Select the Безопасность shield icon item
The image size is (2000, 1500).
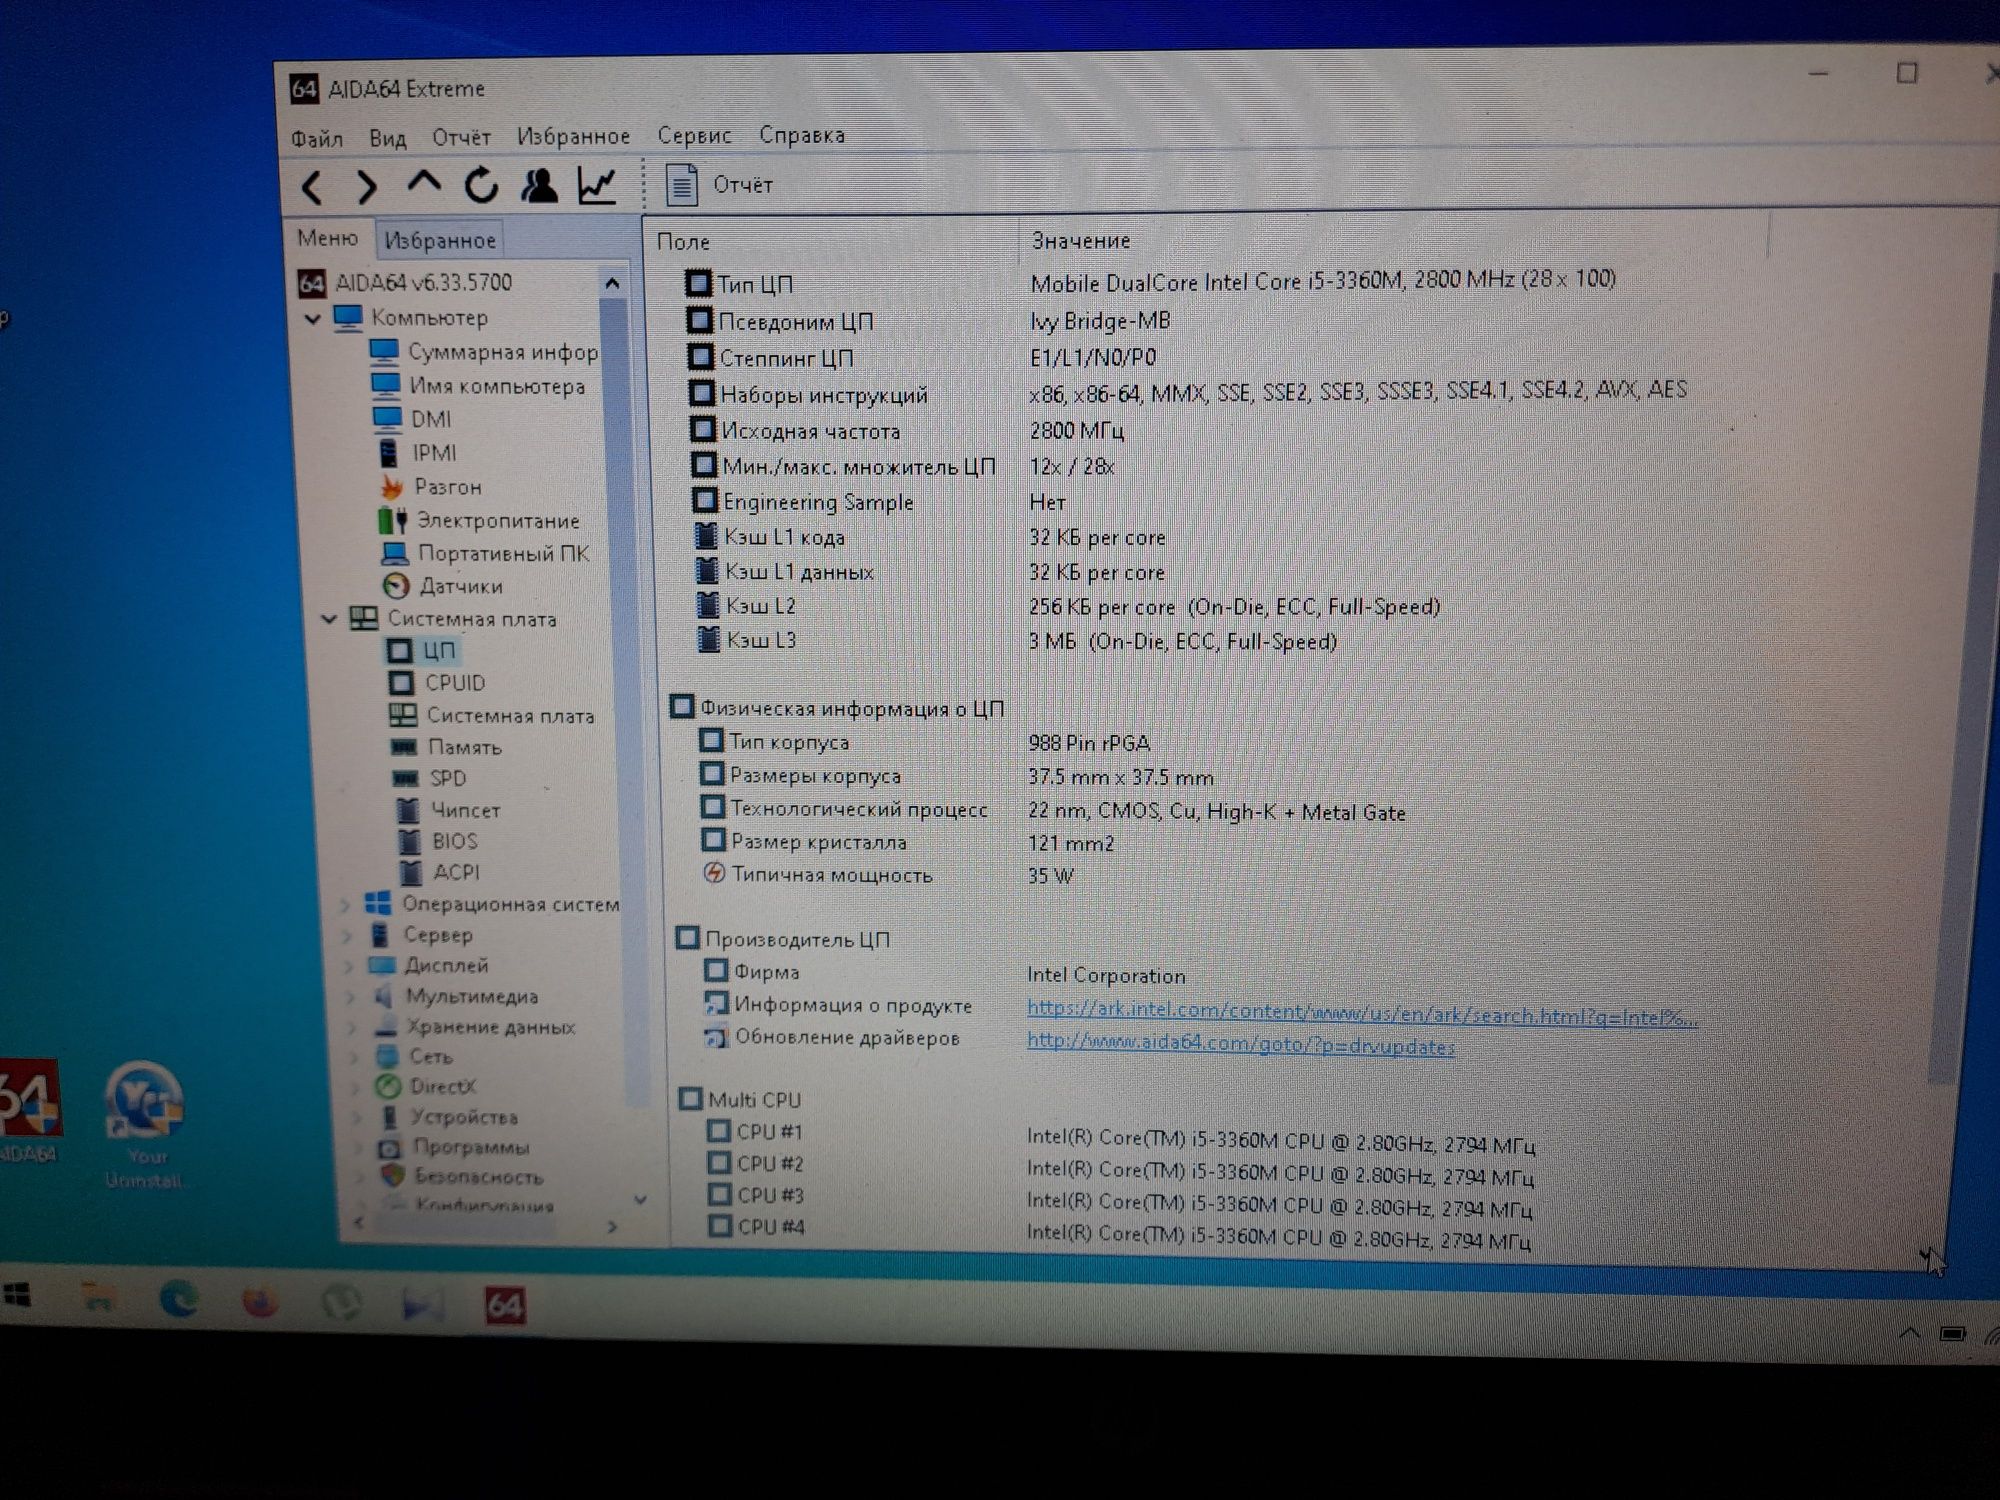[462, 1177]
